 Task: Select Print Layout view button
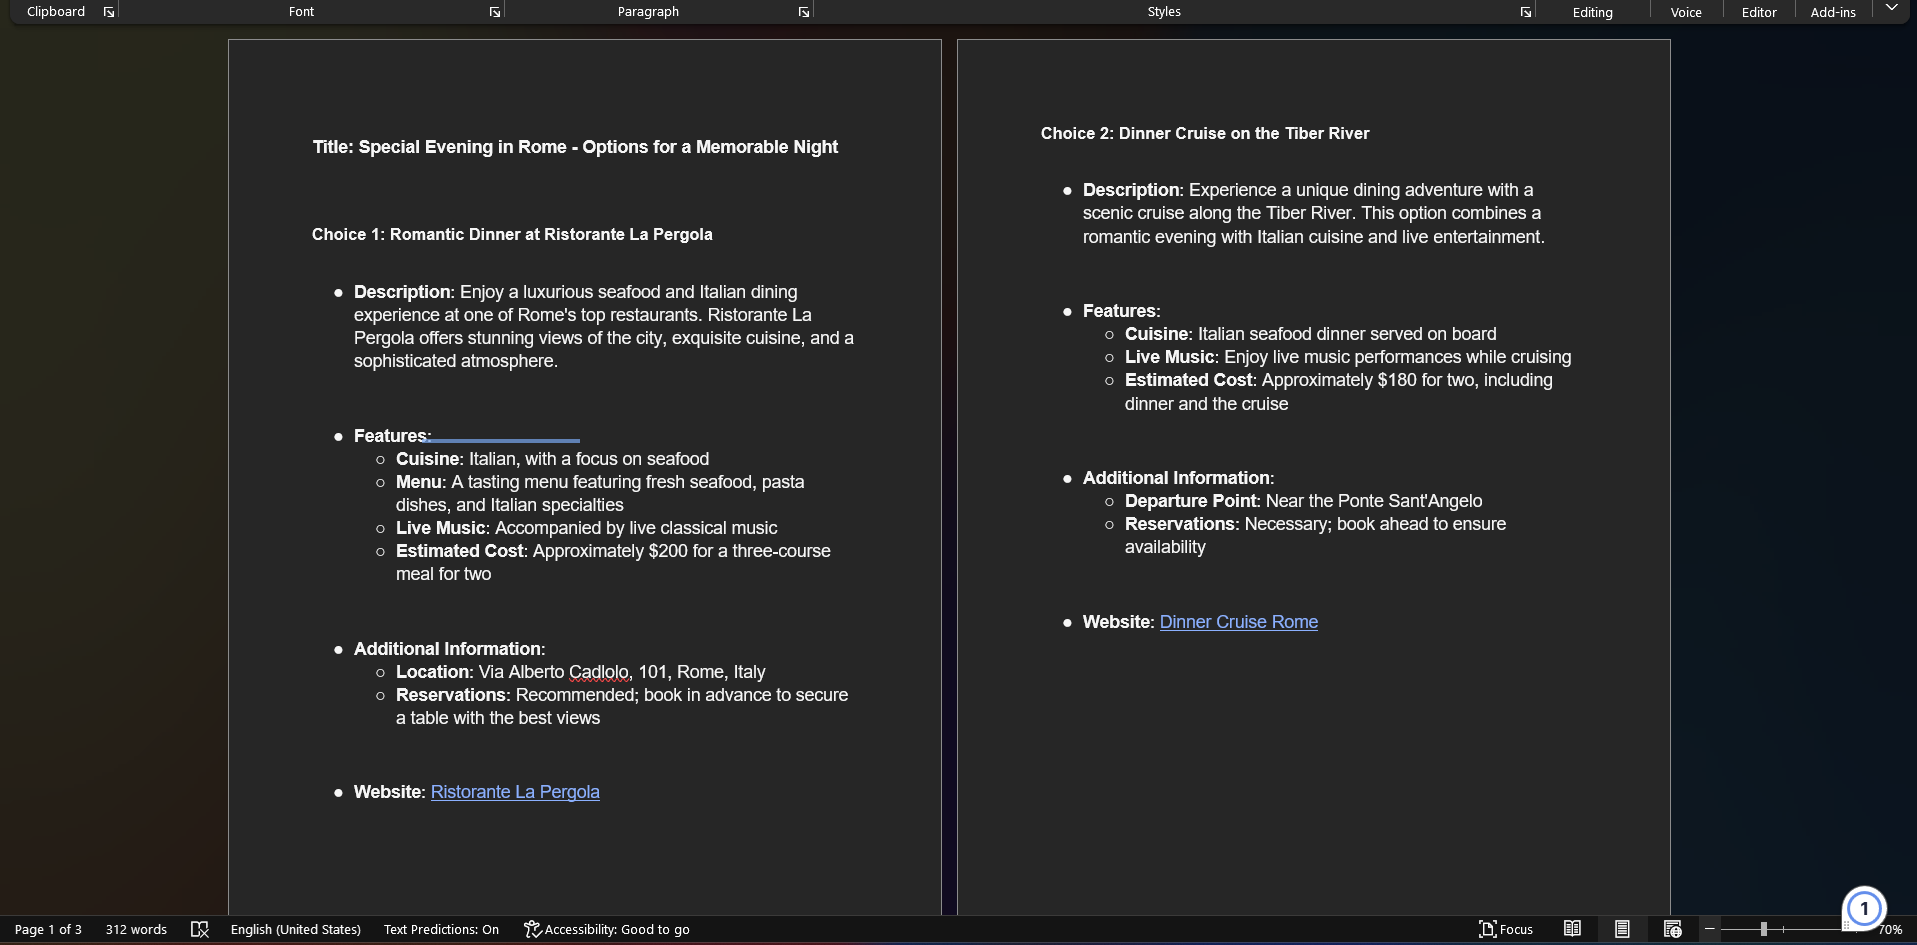1622,929
